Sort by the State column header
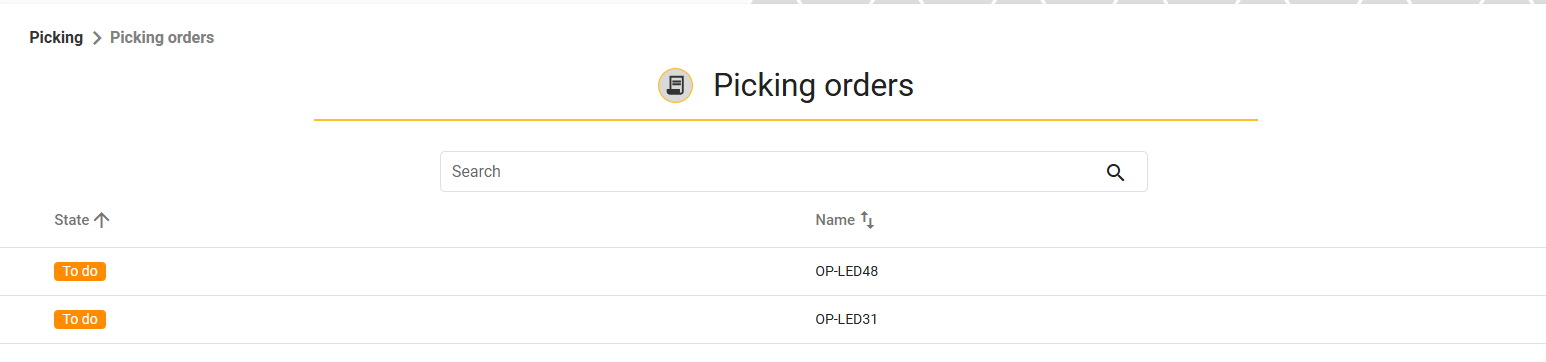 pyautogui.click(x=72, y=220)
